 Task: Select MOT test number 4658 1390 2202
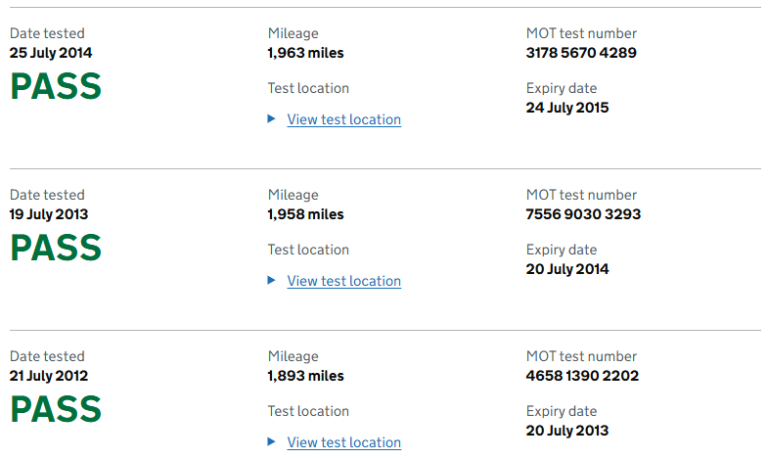click(582, 376)
